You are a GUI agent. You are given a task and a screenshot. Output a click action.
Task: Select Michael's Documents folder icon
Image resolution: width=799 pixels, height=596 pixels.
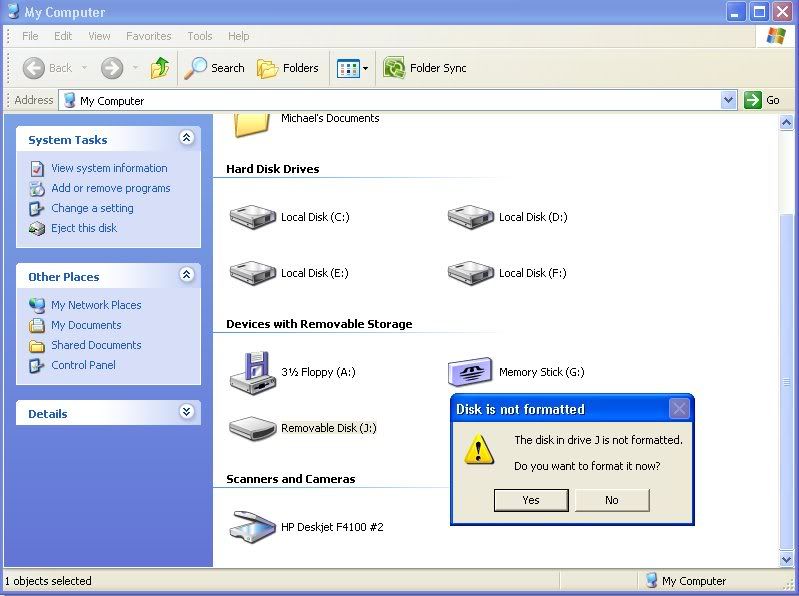click(252, 125)
